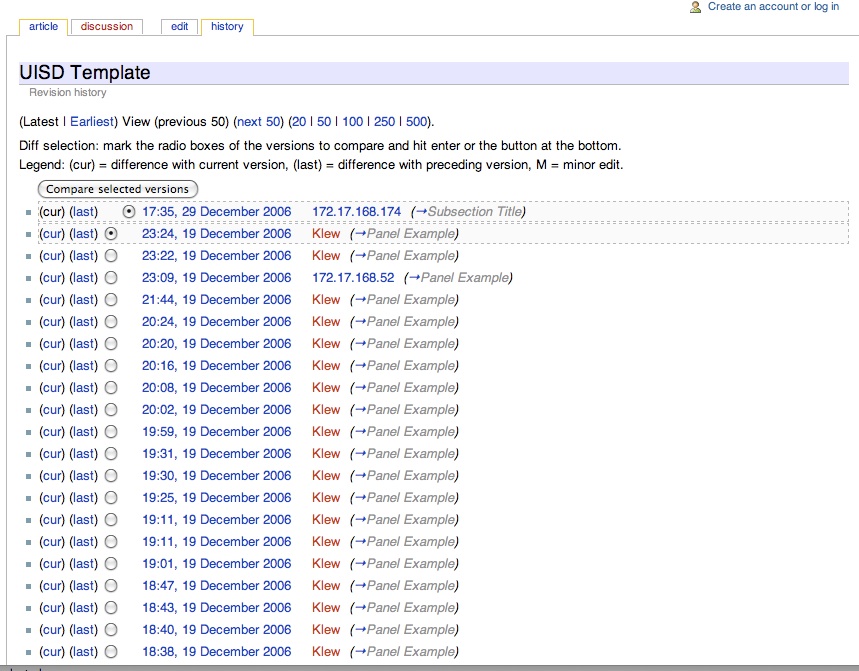Click the (last) link for the 20:08 revision
Screen dimensions: 859x671
click(x=84, y=388)
